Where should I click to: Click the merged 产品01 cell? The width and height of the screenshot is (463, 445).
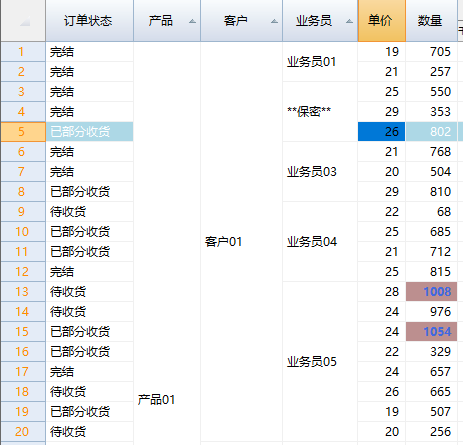pos(167,242)
